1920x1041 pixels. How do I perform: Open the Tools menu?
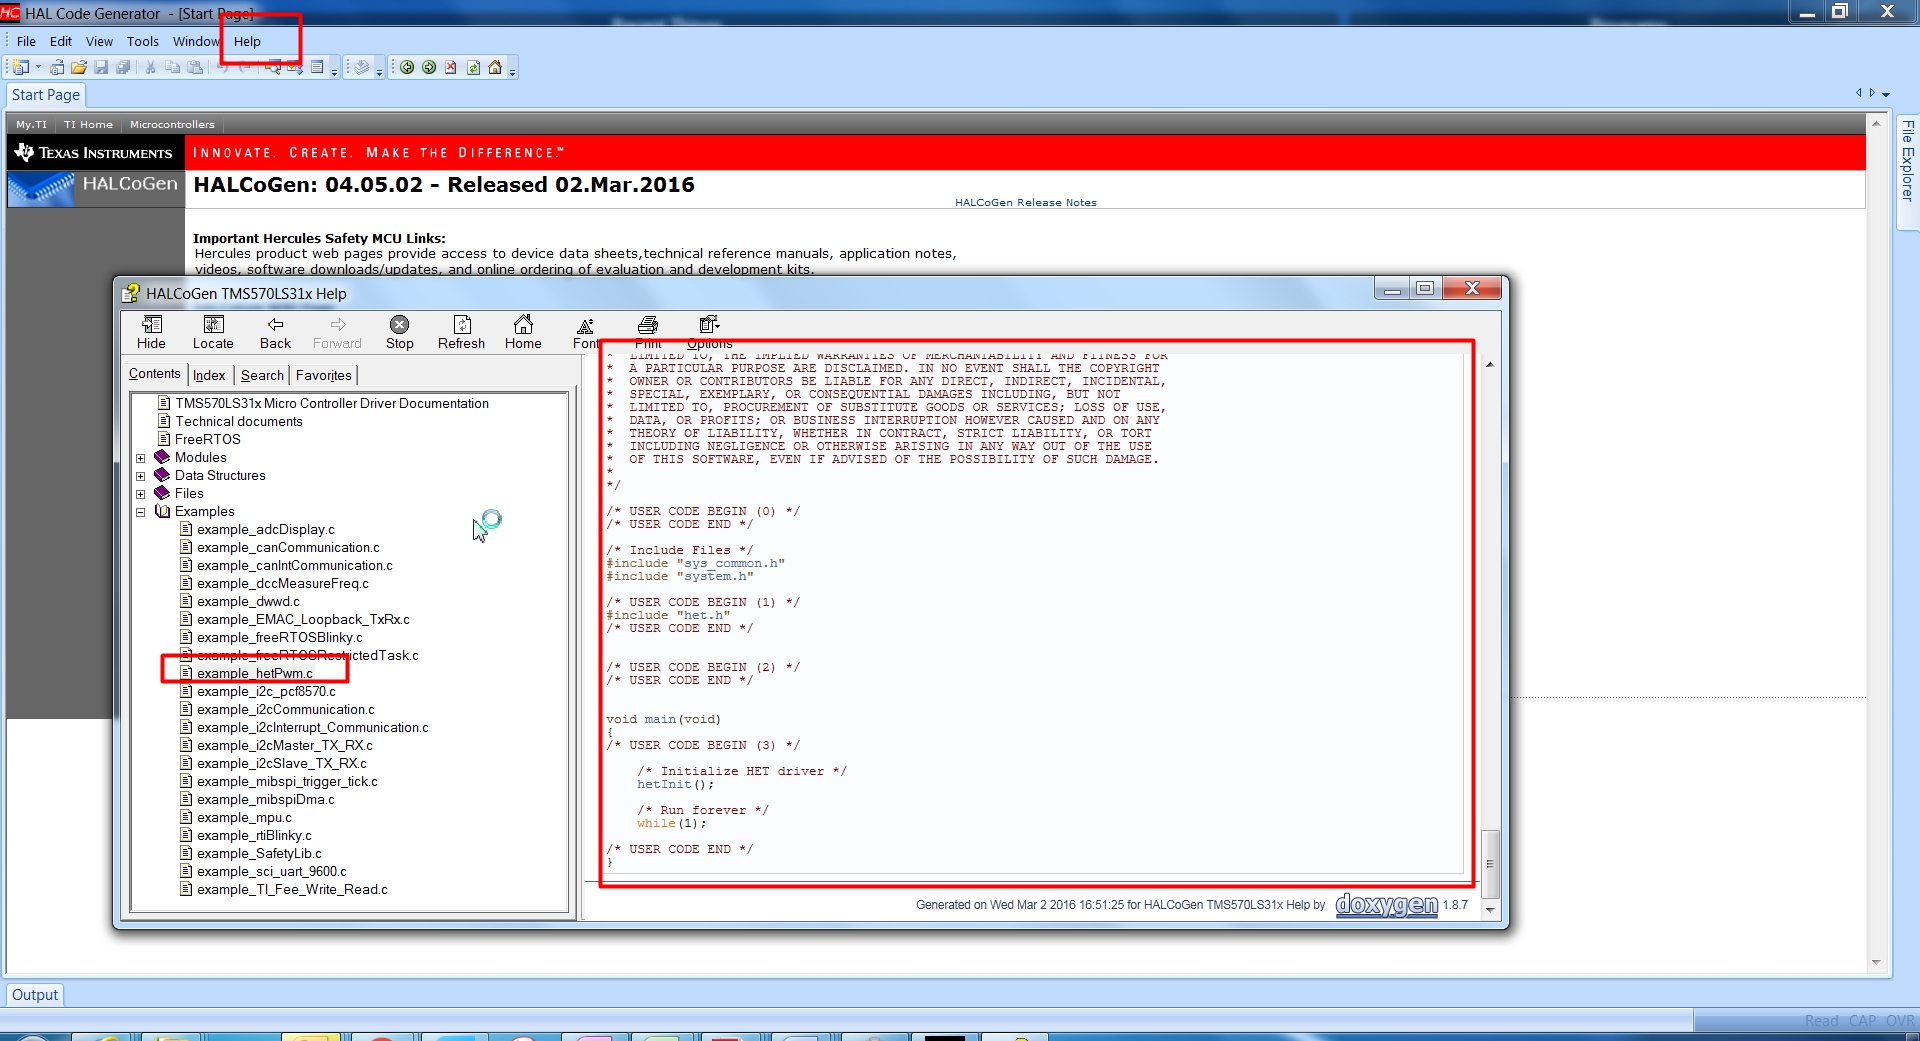[x=143, y=41]
